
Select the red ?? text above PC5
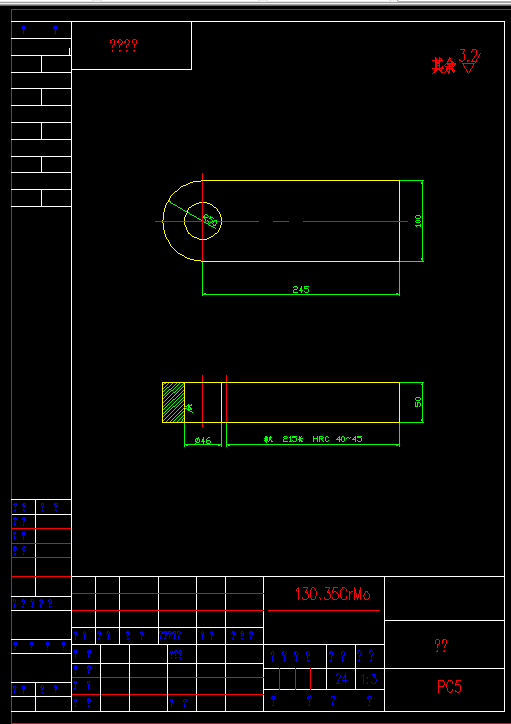point(441,645)
